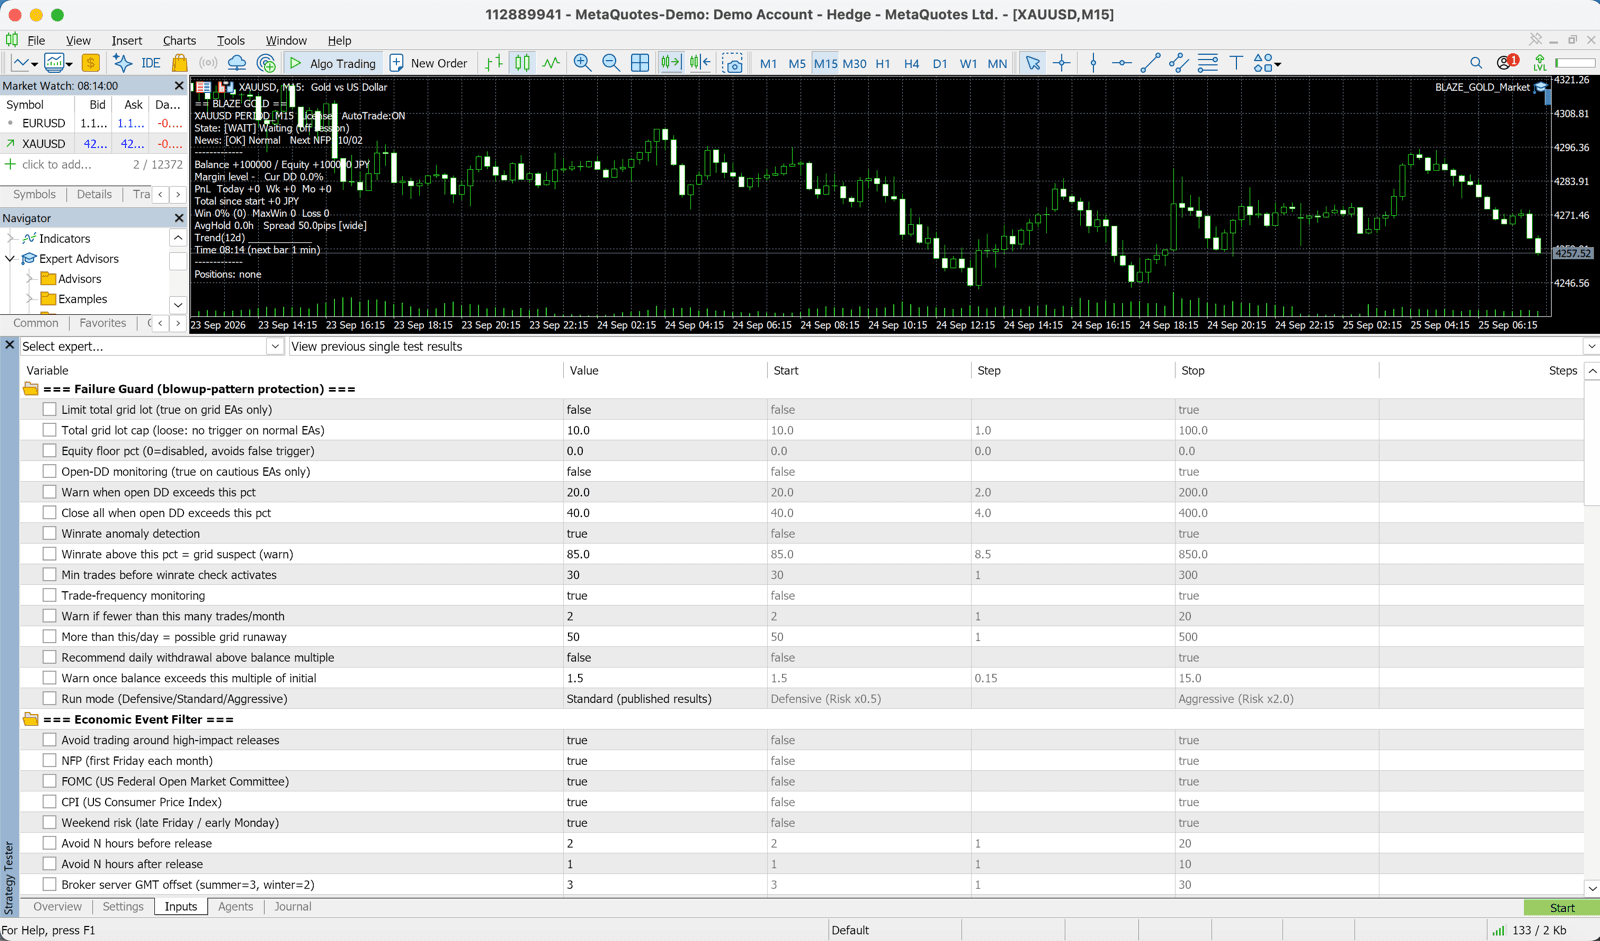Zoom out on the chart

click(x=611, y=63)
